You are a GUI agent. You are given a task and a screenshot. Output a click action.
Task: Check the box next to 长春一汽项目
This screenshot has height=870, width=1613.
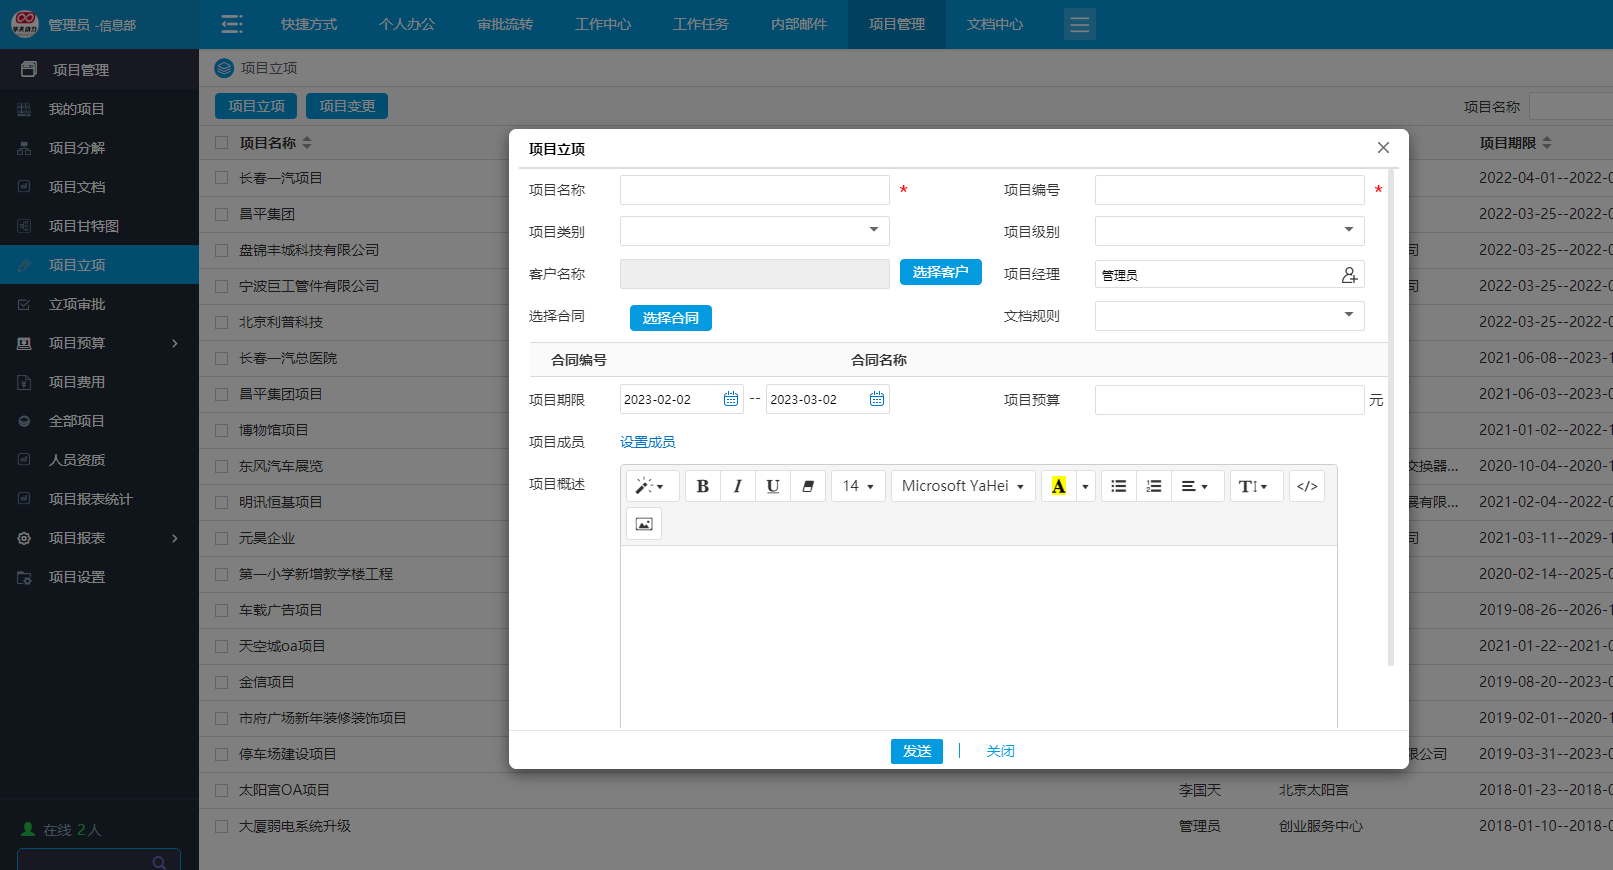(222, 178)
